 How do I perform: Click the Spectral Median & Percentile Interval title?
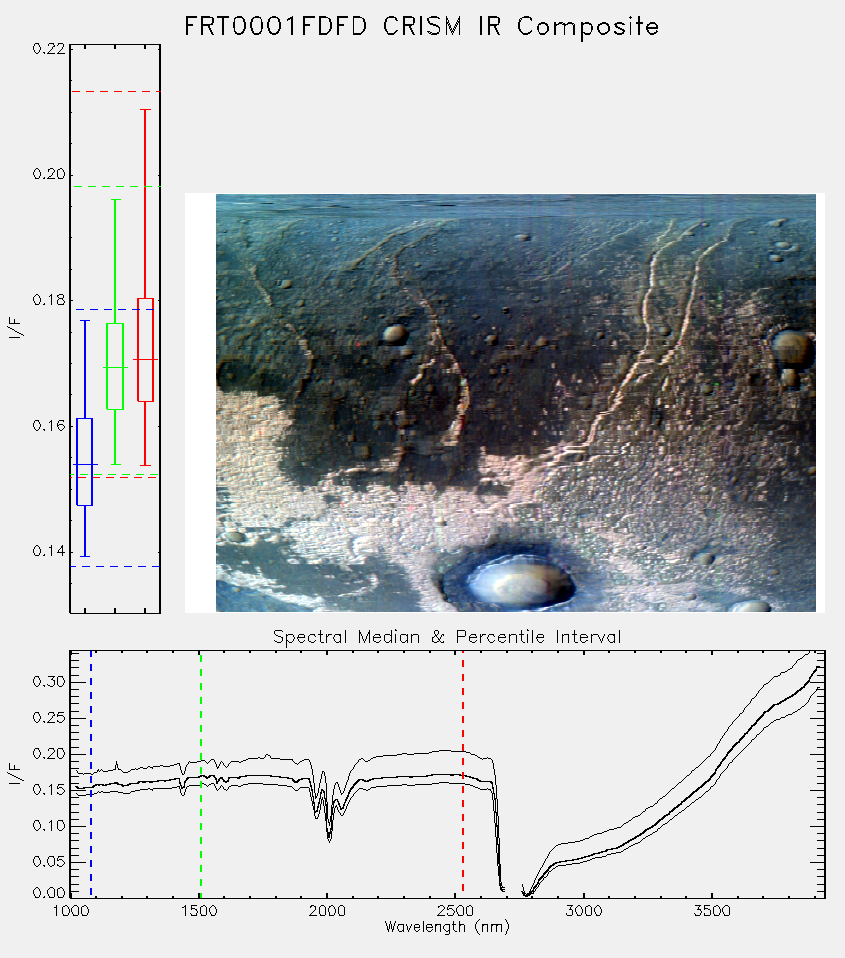(447, 637)
